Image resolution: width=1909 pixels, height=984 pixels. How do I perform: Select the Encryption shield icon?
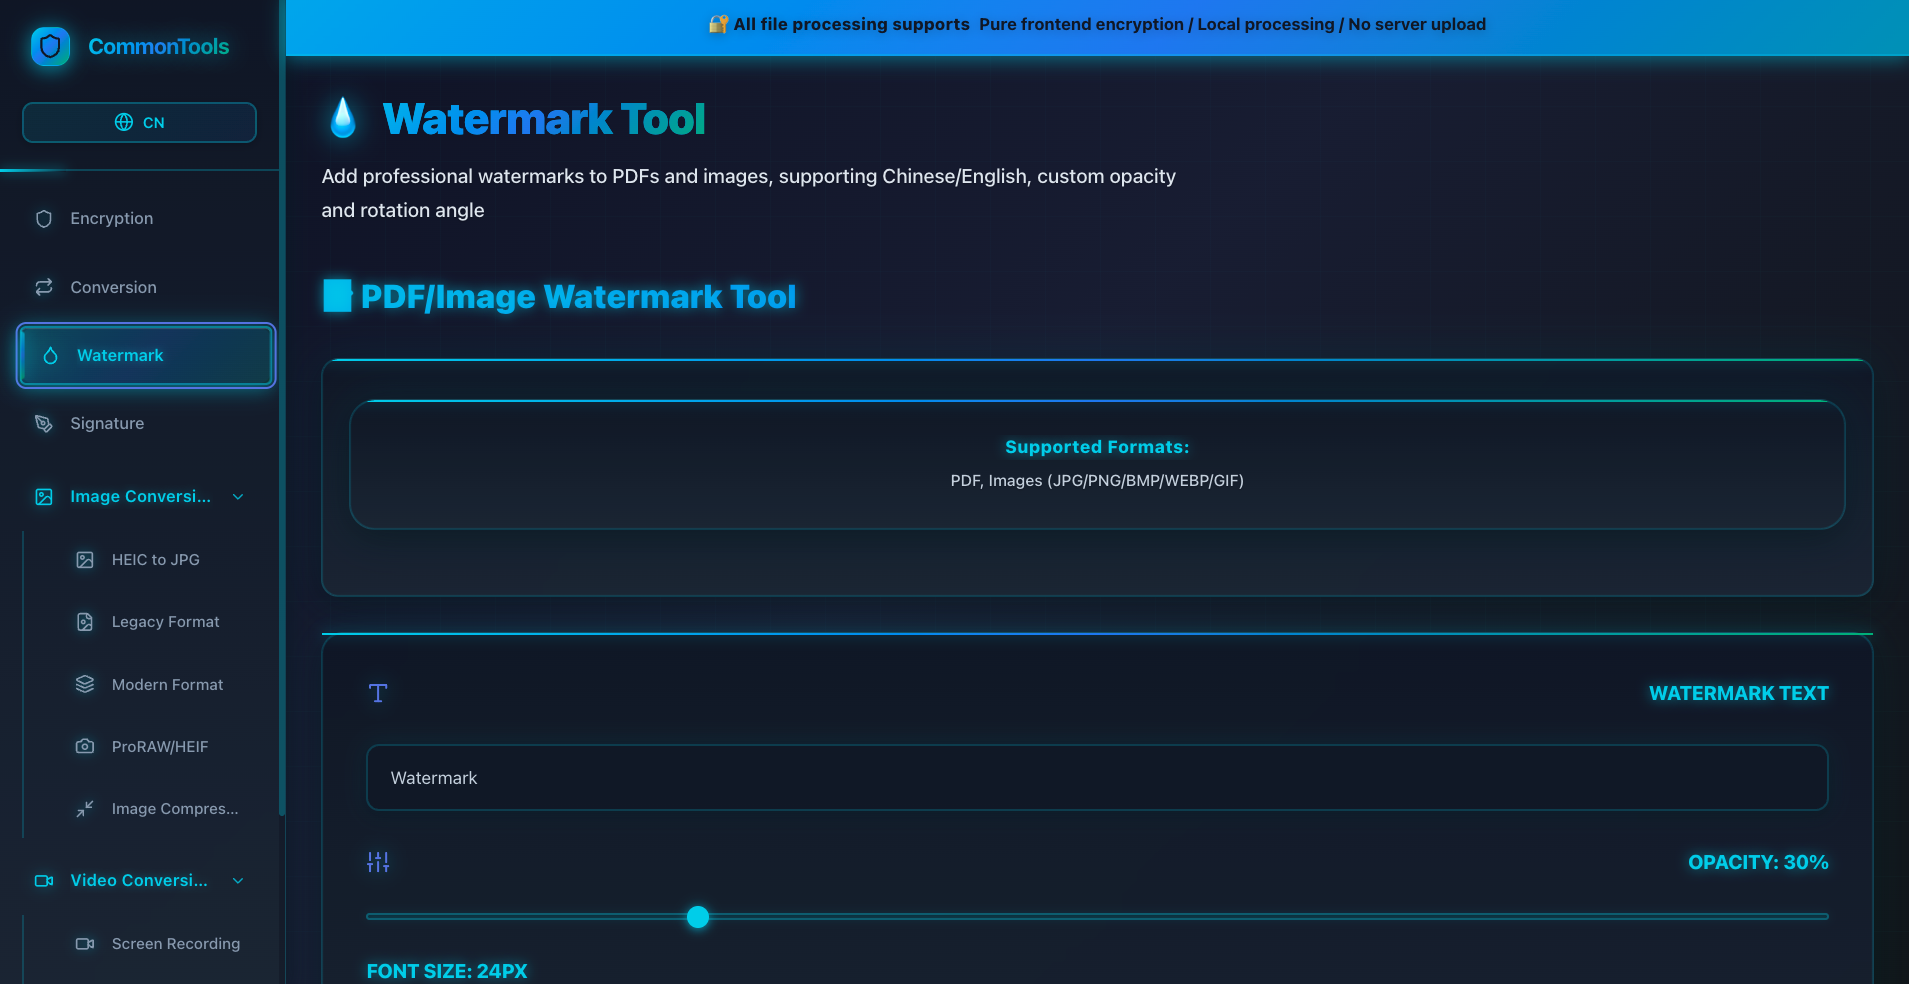(x=43, y=218)
